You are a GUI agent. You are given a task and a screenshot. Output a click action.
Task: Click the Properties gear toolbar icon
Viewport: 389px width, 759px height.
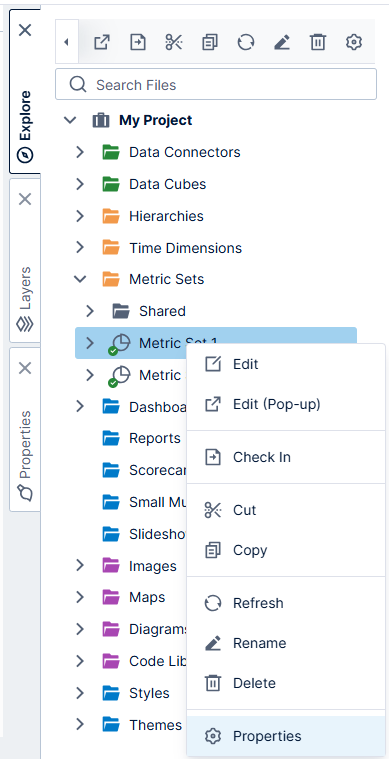354,43
